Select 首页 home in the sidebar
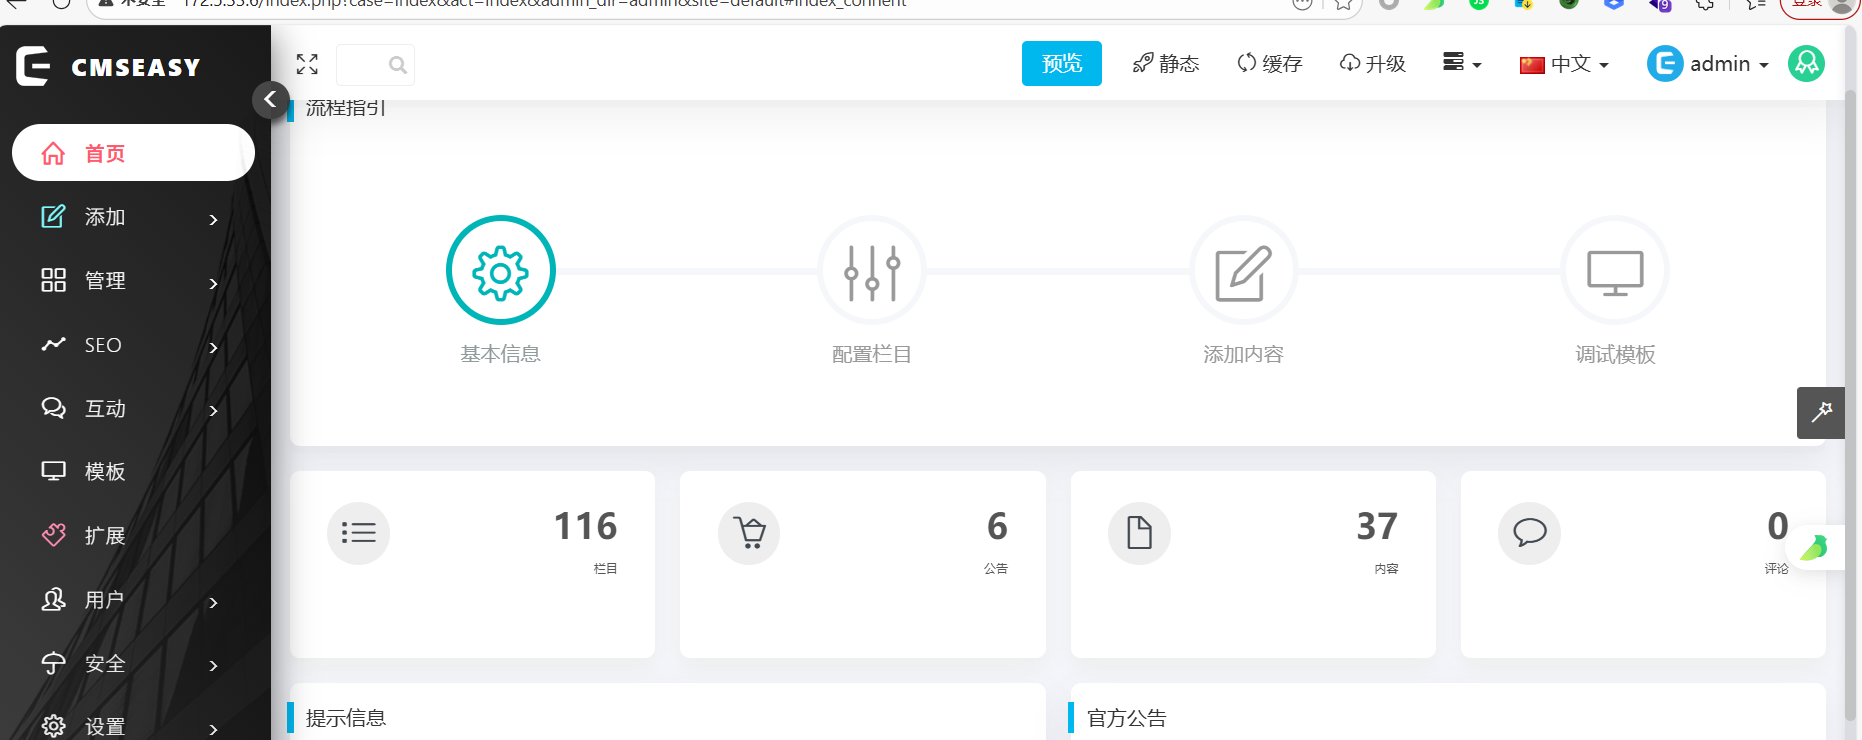This screenshot has height=740, width=1862. [133, 153]
